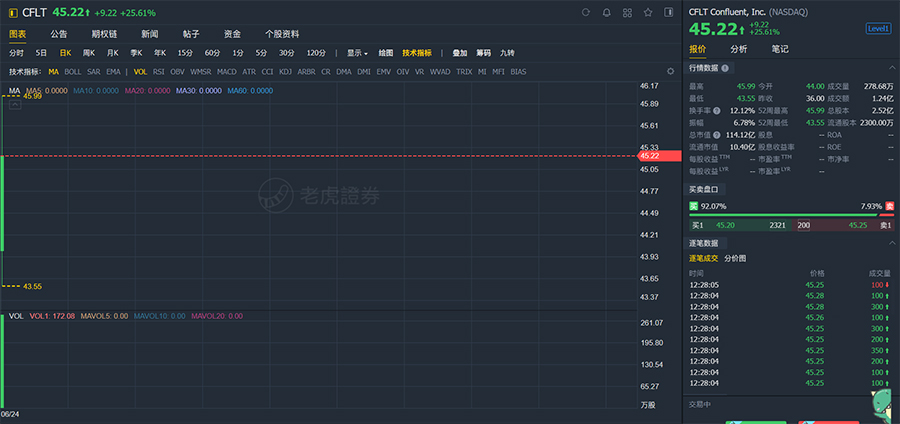The width and height of the screenshot is (900, 424).
Task: Switch to 分价图 view
Action: (x=735, y=258)
